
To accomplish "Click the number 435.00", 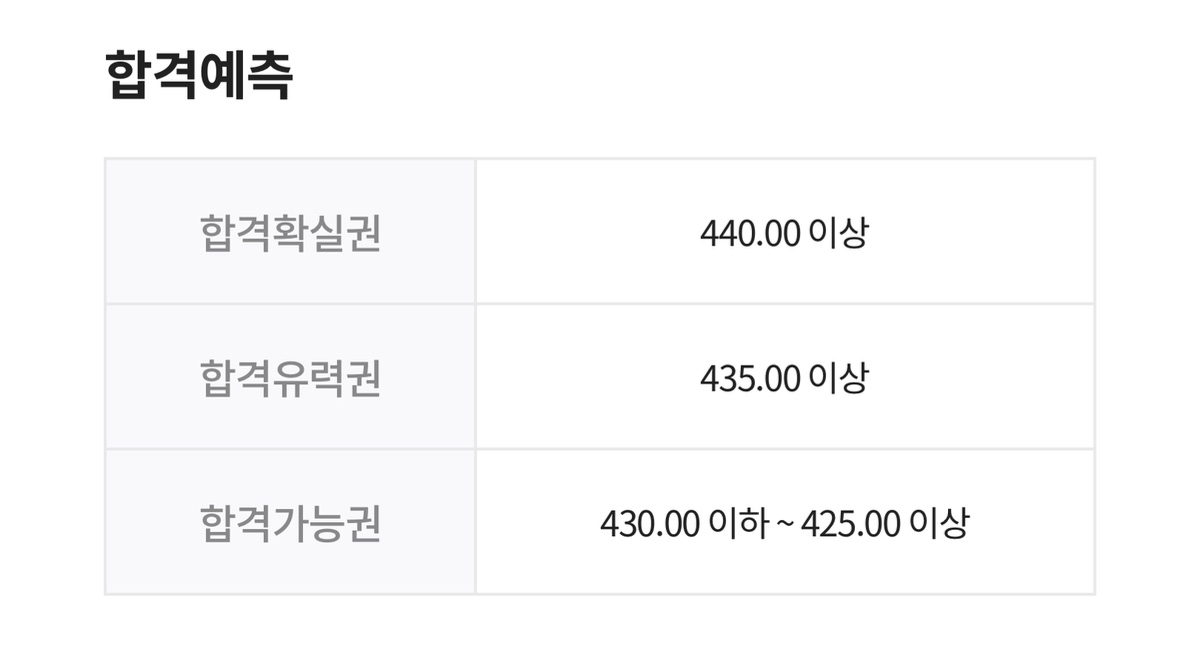I will [750, 379].
